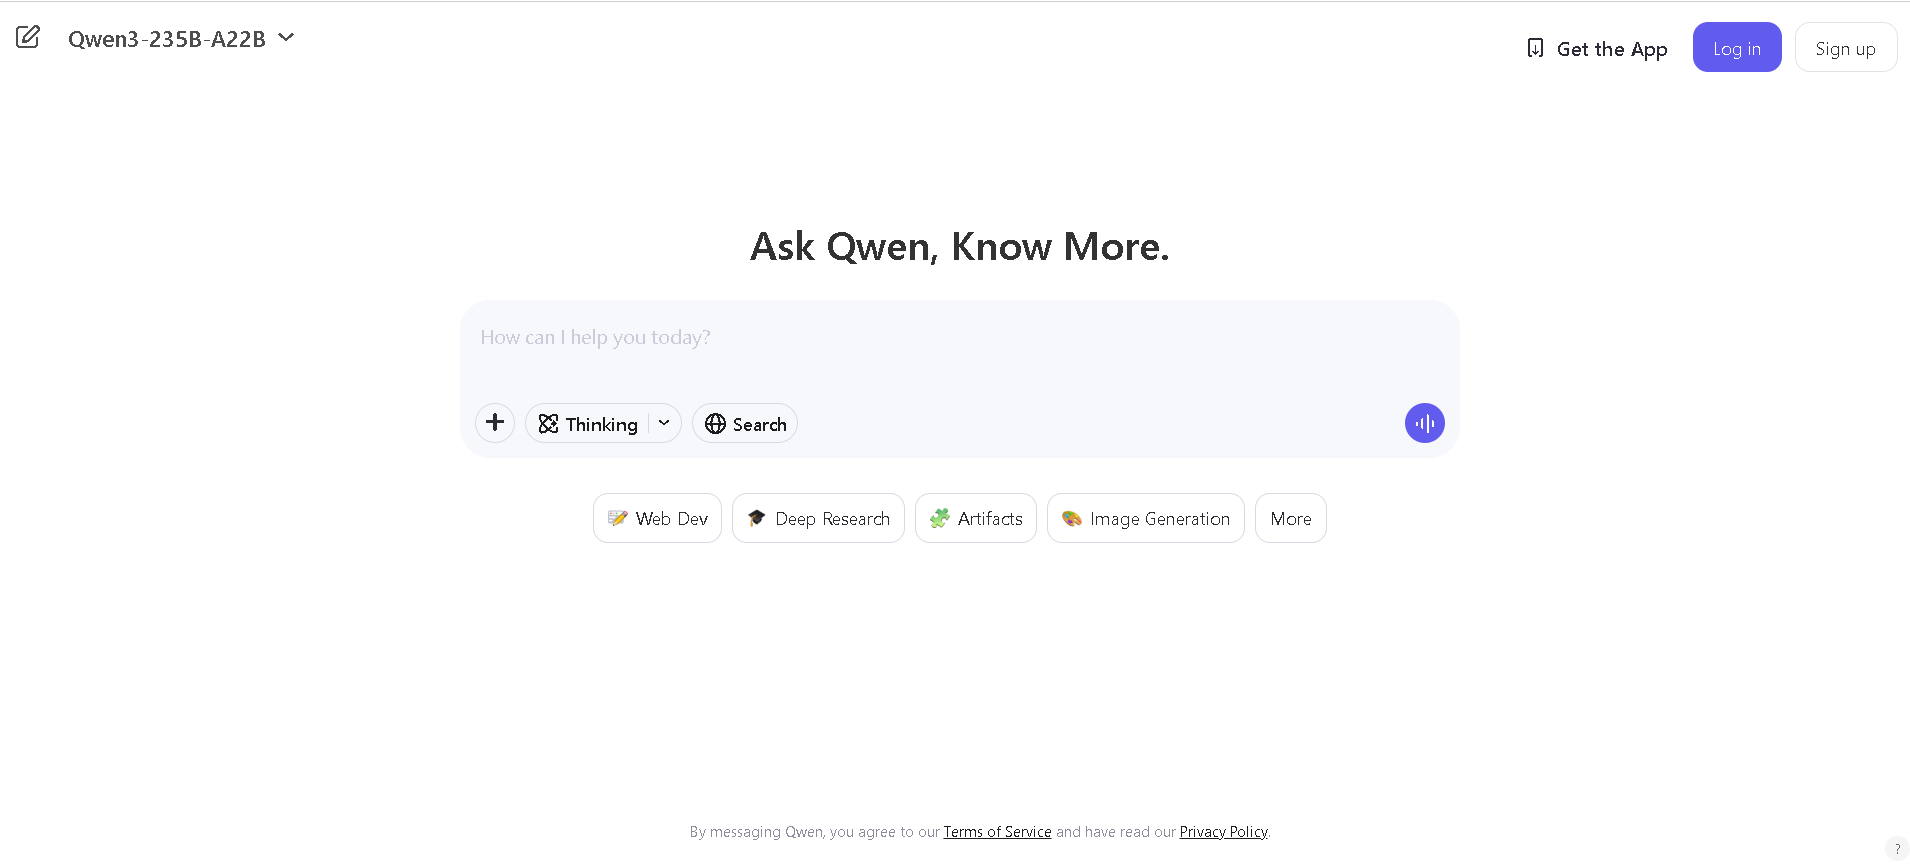The width and height of the screenshot is (1910, 867).
Task: Select the Image Generation chip
Action: 1146,518
